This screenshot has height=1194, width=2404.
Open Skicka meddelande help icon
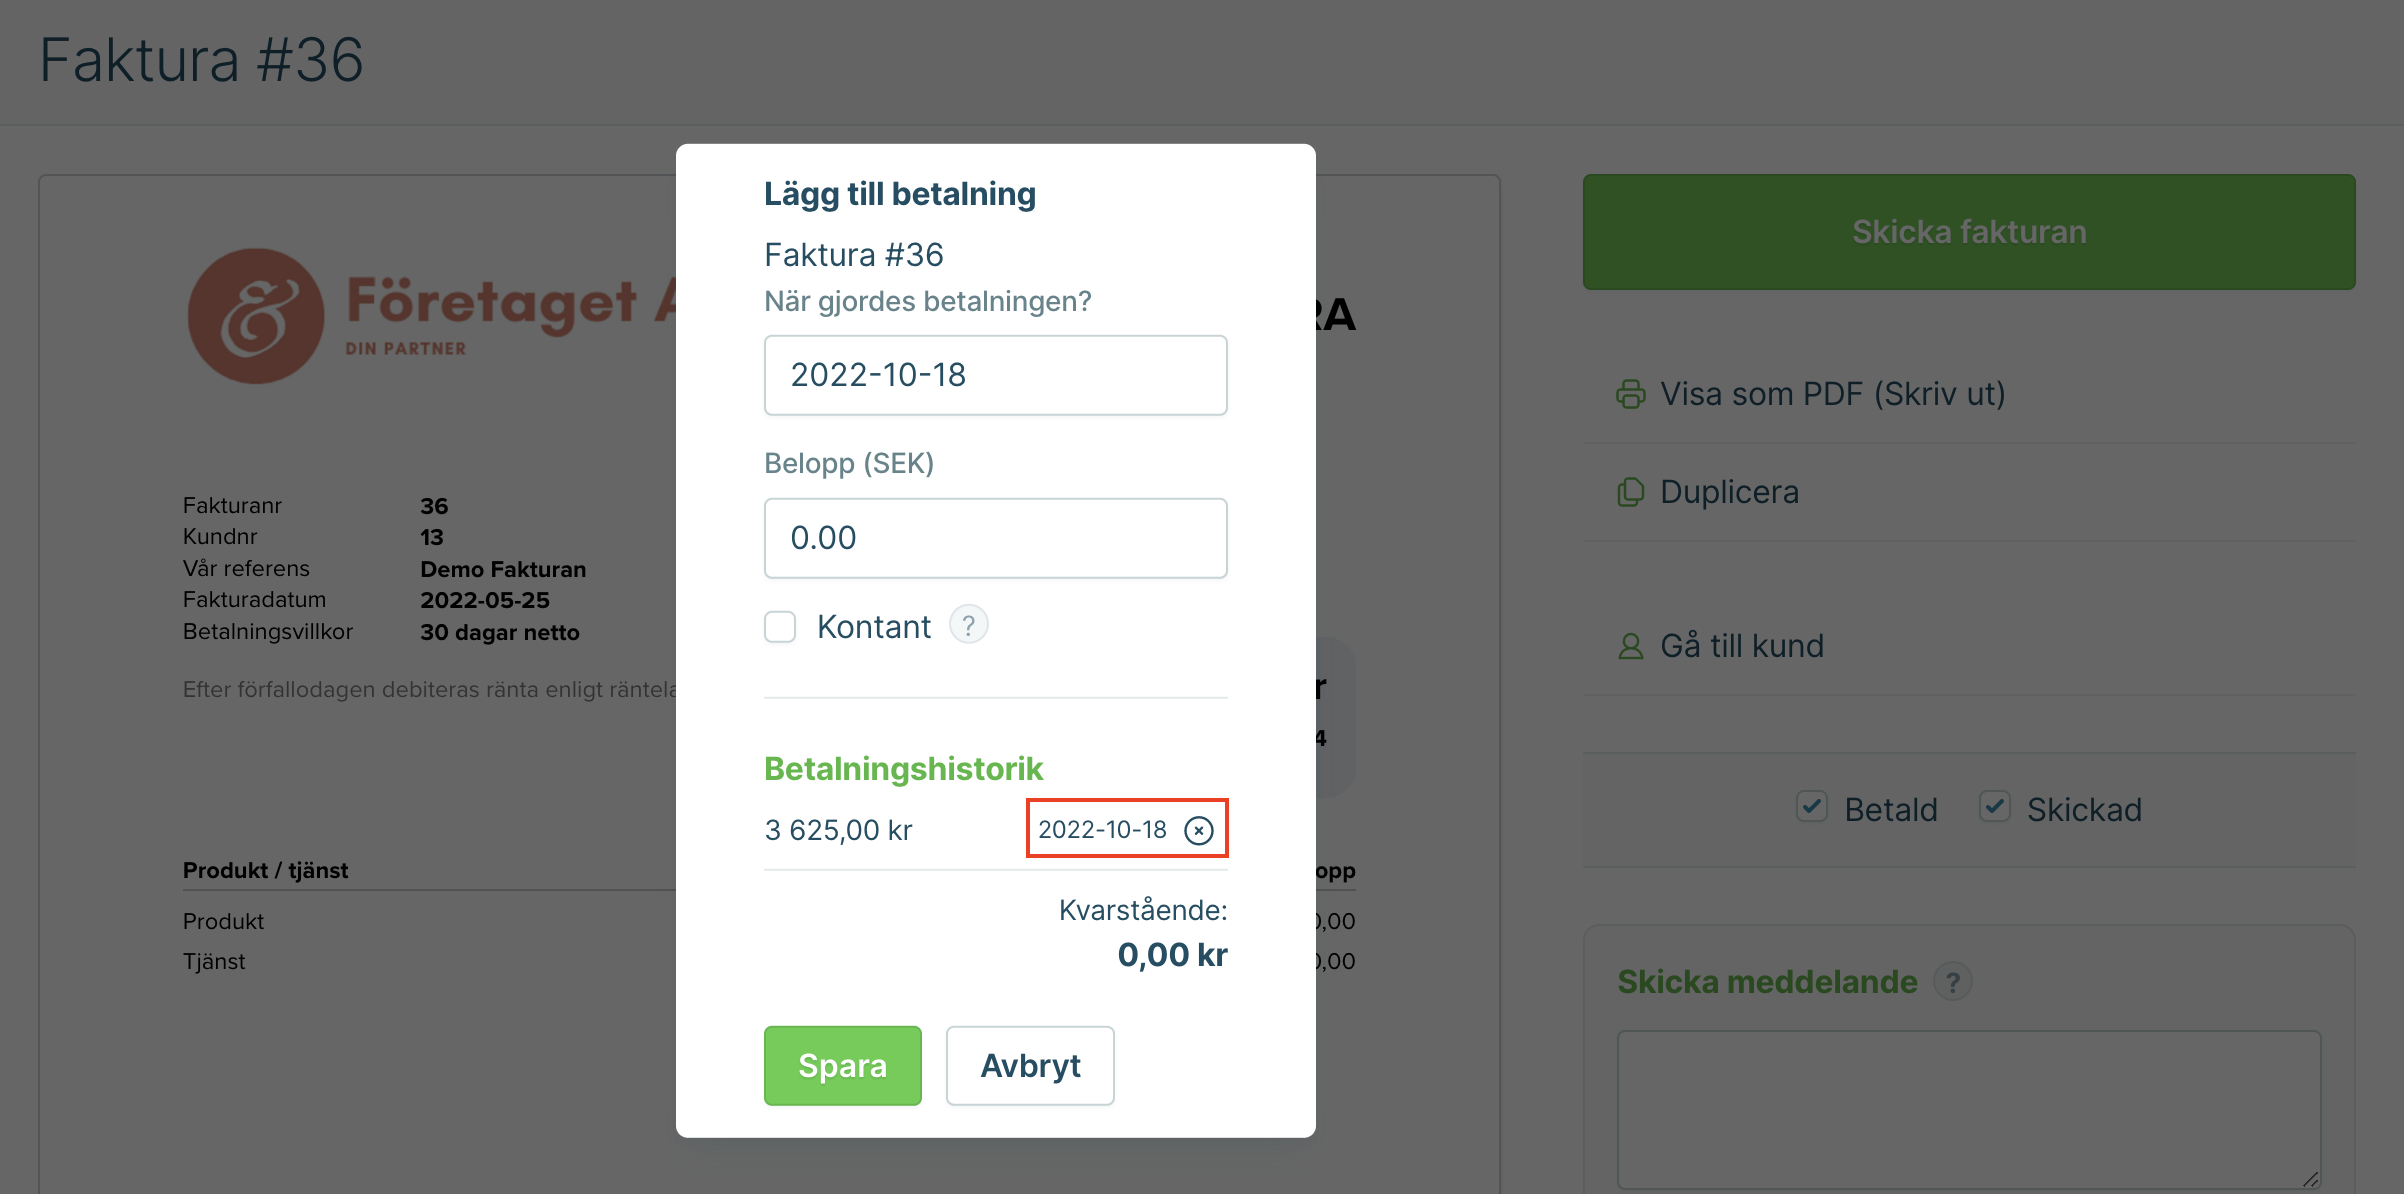pyautogui.click(x=1952, y=982)
